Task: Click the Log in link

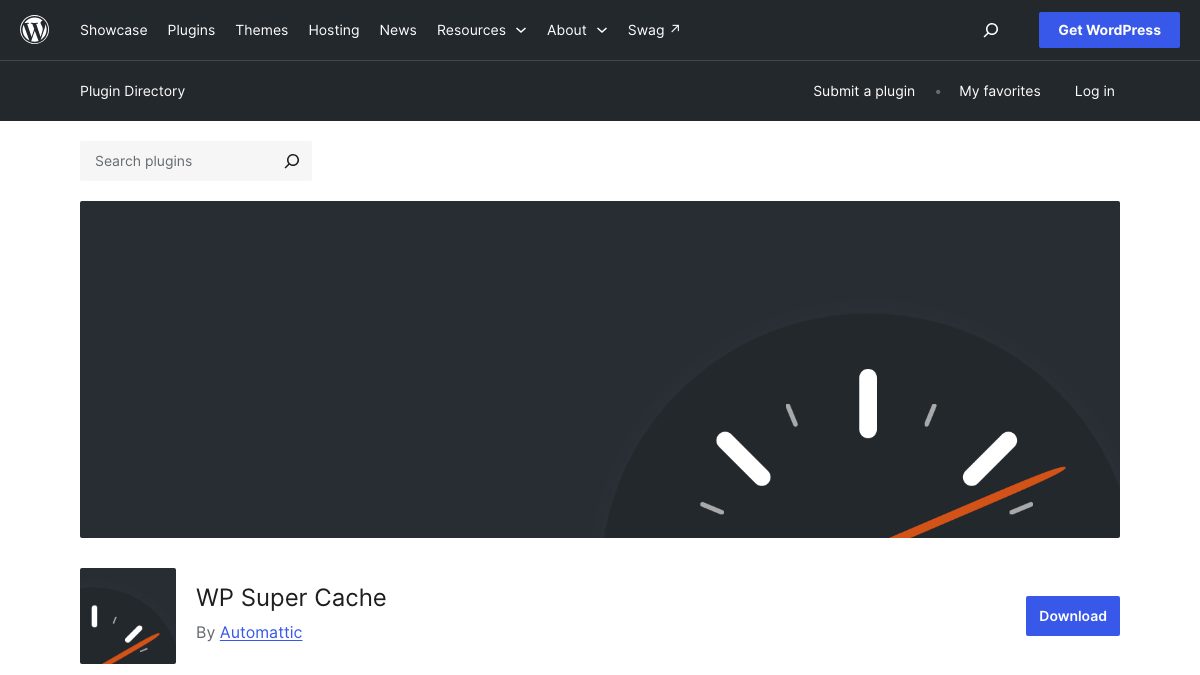Action: coord(1095,91)
